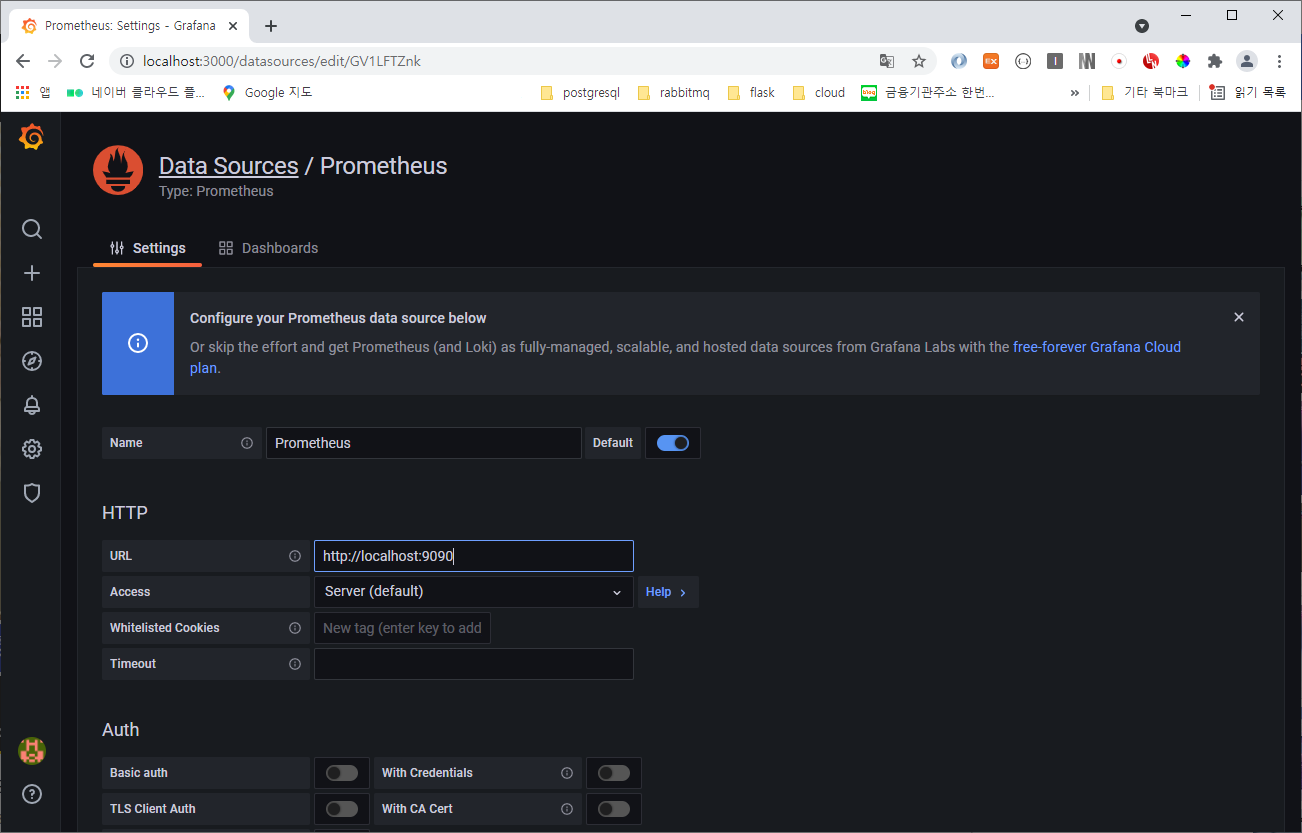Open a new browser tab
Image resolution: width=1302 pixels, height=833 pixels.
pos(271,26)
